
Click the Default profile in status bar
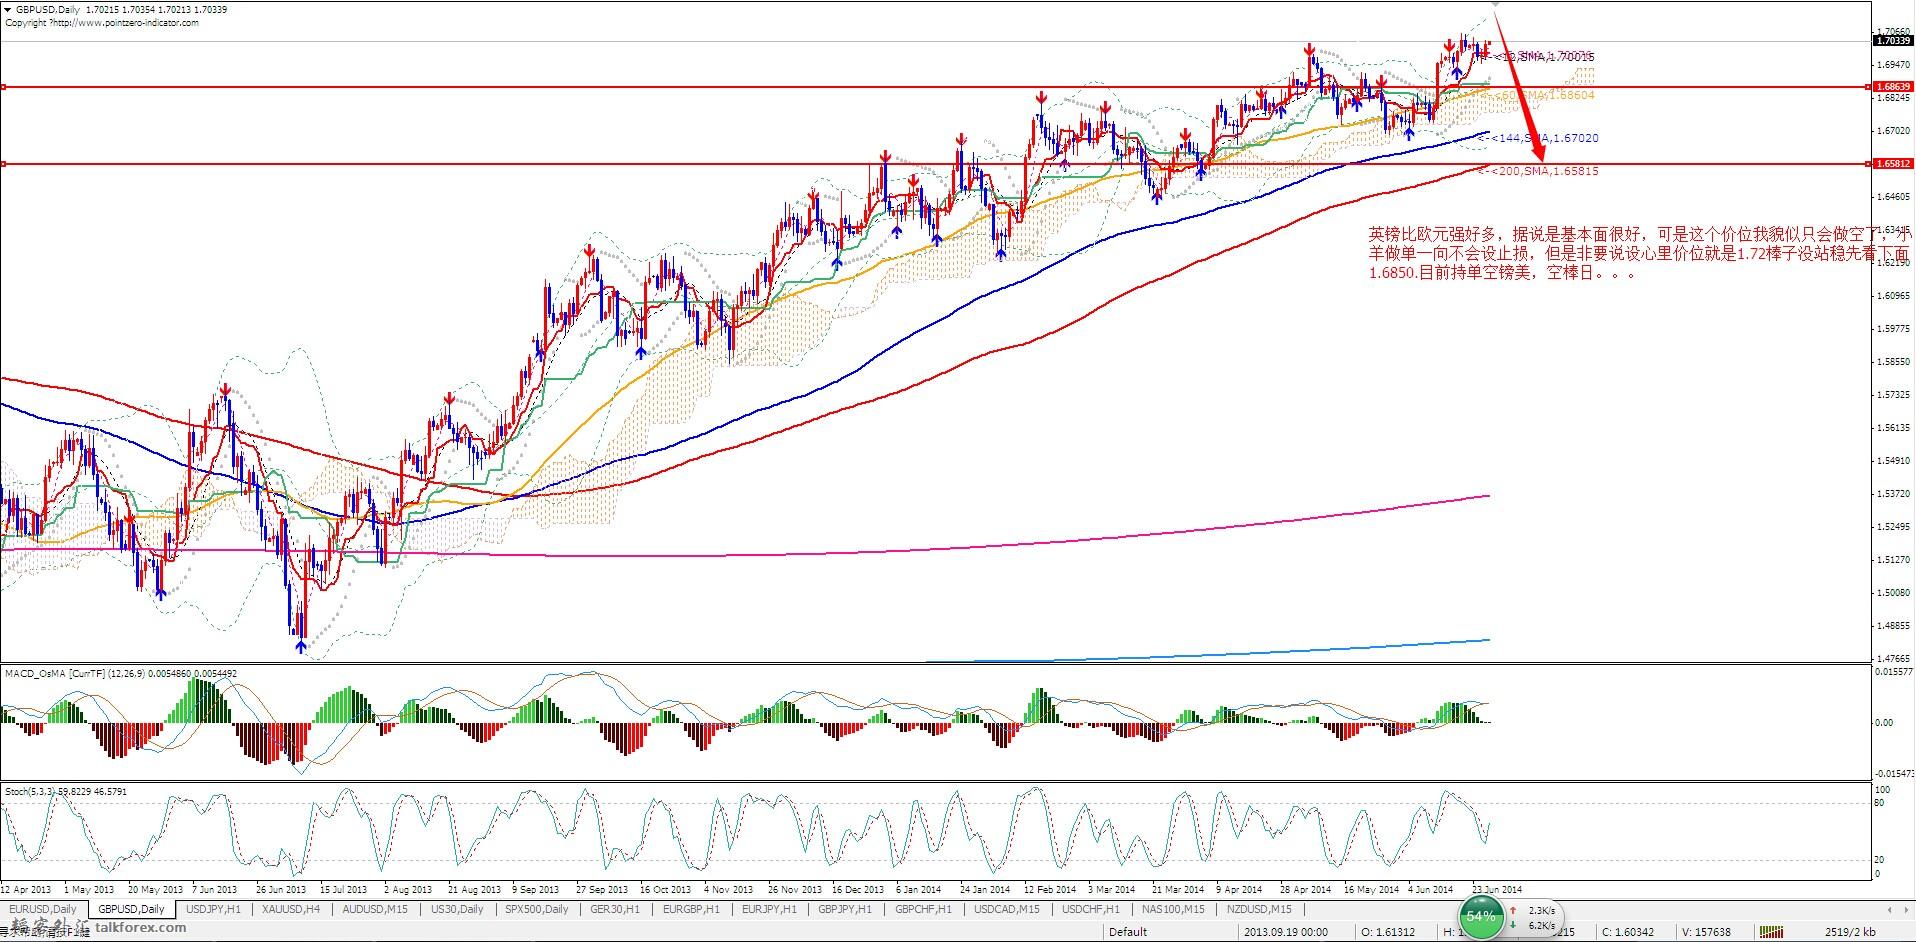pyautogui.click(x=1127, y=932)
